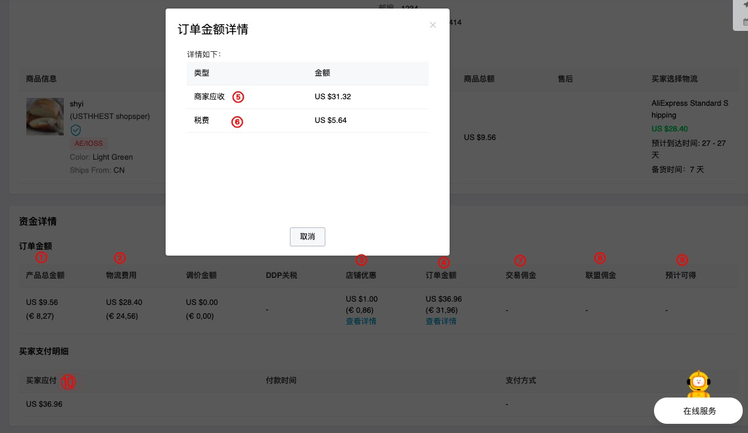Click the 商家应收 amount US $31.32
The width and height of the screenshot is (748, 433).
(x=332, y=97)
